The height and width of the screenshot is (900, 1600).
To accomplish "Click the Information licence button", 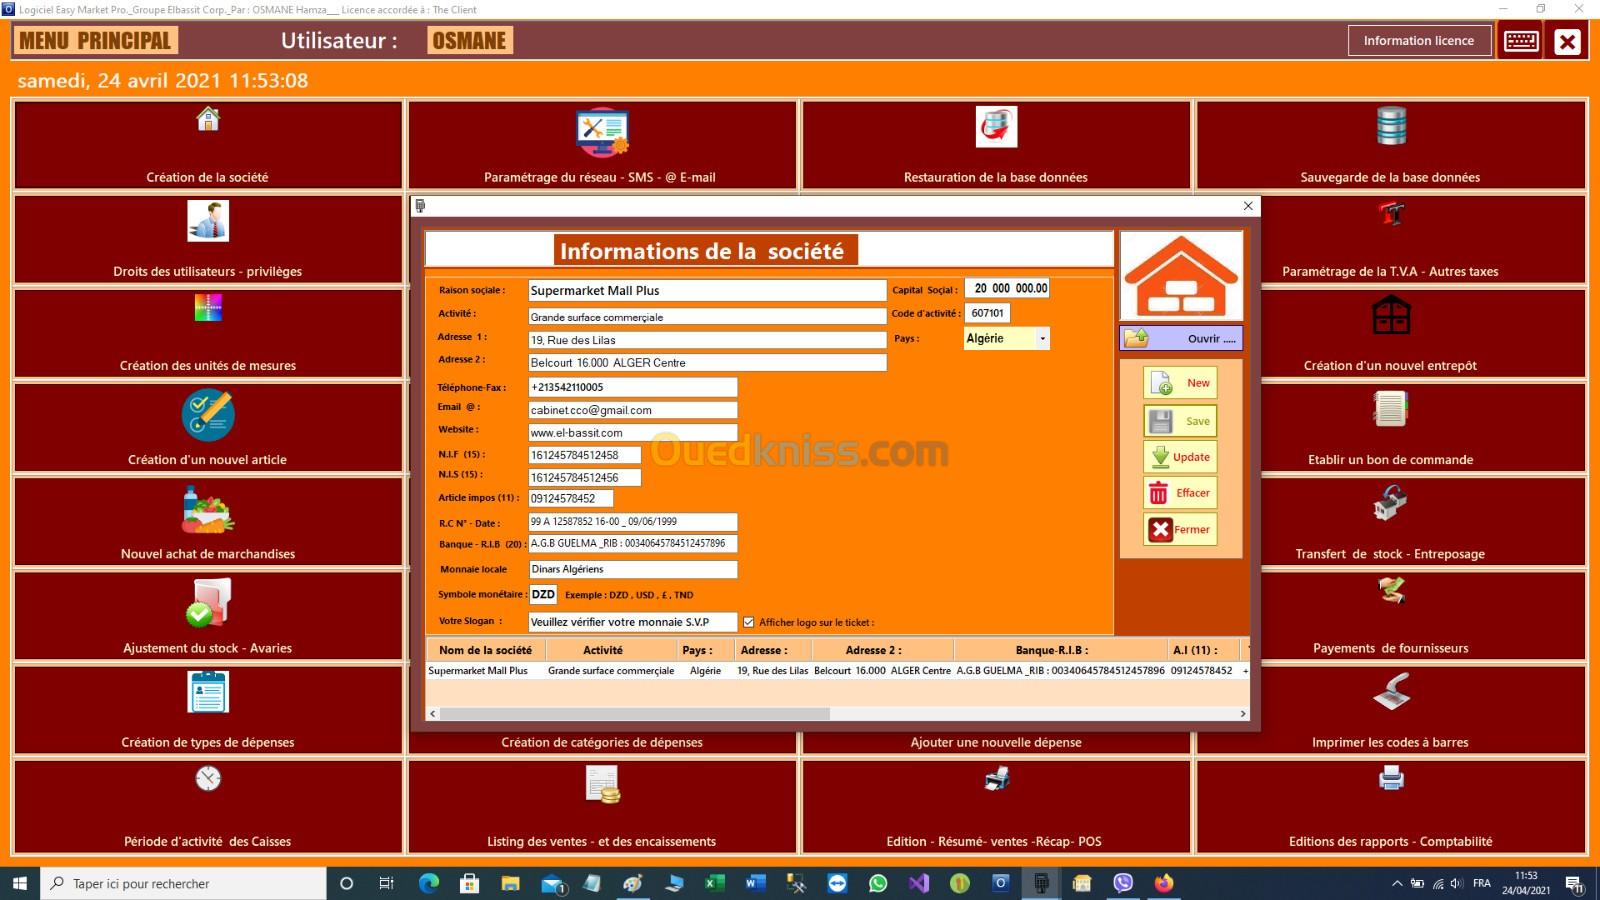I will [1418, 41].
